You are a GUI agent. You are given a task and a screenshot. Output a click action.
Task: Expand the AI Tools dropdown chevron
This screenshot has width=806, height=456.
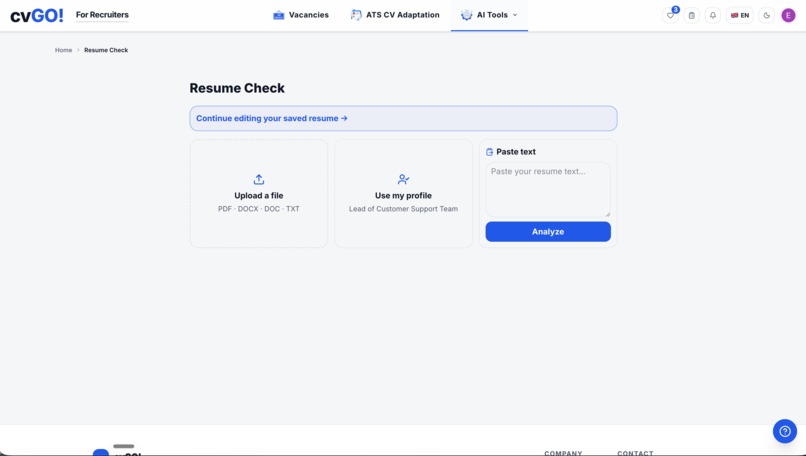[515, 15]
